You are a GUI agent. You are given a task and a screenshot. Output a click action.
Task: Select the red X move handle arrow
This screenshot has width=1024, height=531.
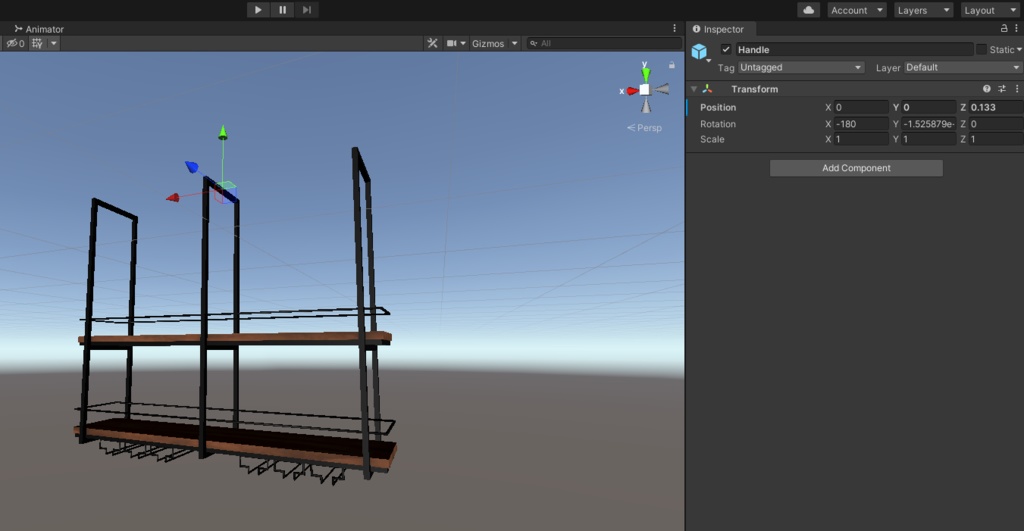coord(172,197)
